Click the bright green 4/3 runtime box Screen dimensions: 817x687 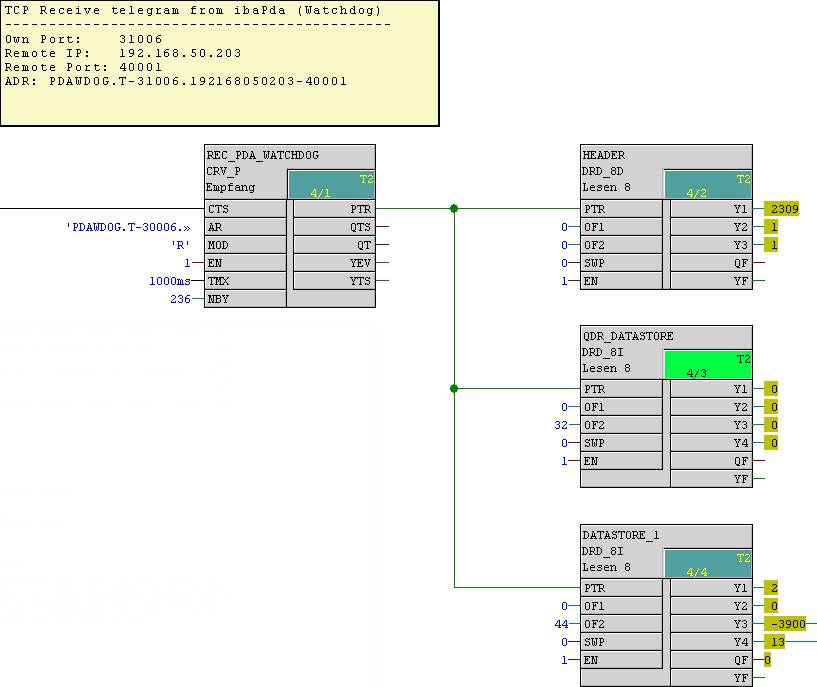pos(708,365)
